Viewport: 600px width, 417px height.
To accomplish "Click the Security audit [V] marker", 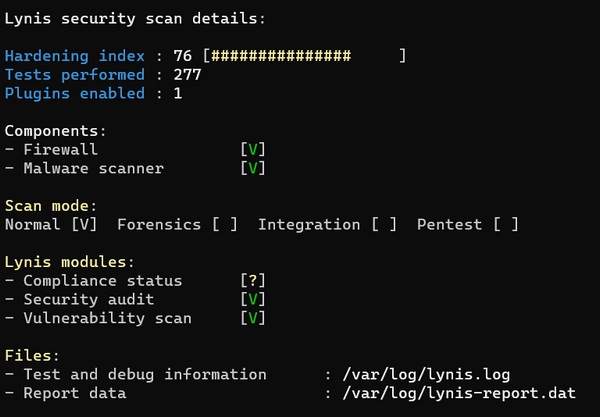I will click(253, 300).
